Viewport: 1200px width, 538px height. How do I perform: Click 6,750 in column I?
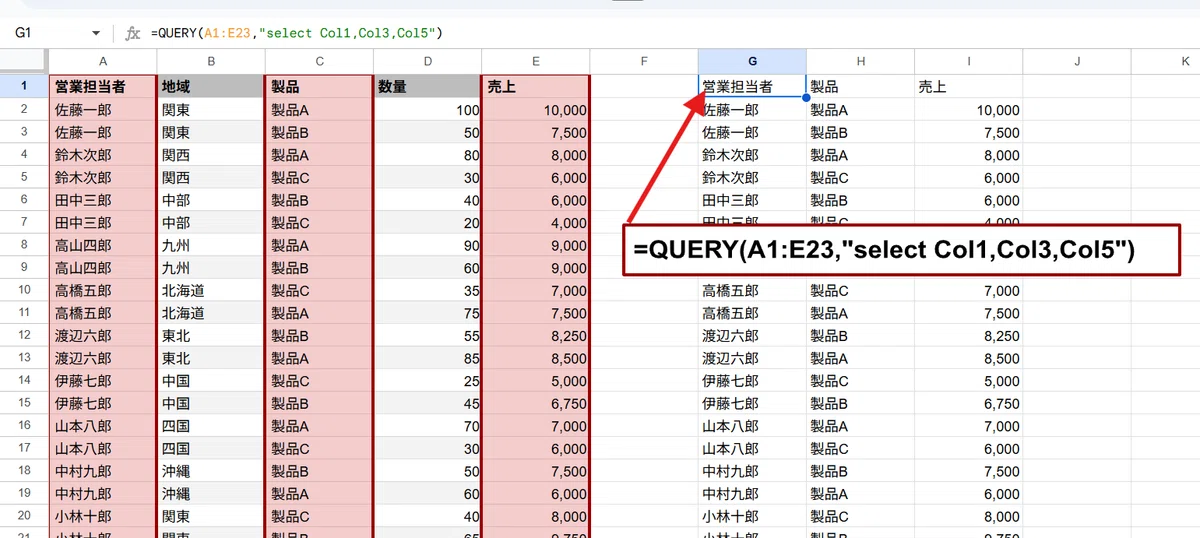968,404
